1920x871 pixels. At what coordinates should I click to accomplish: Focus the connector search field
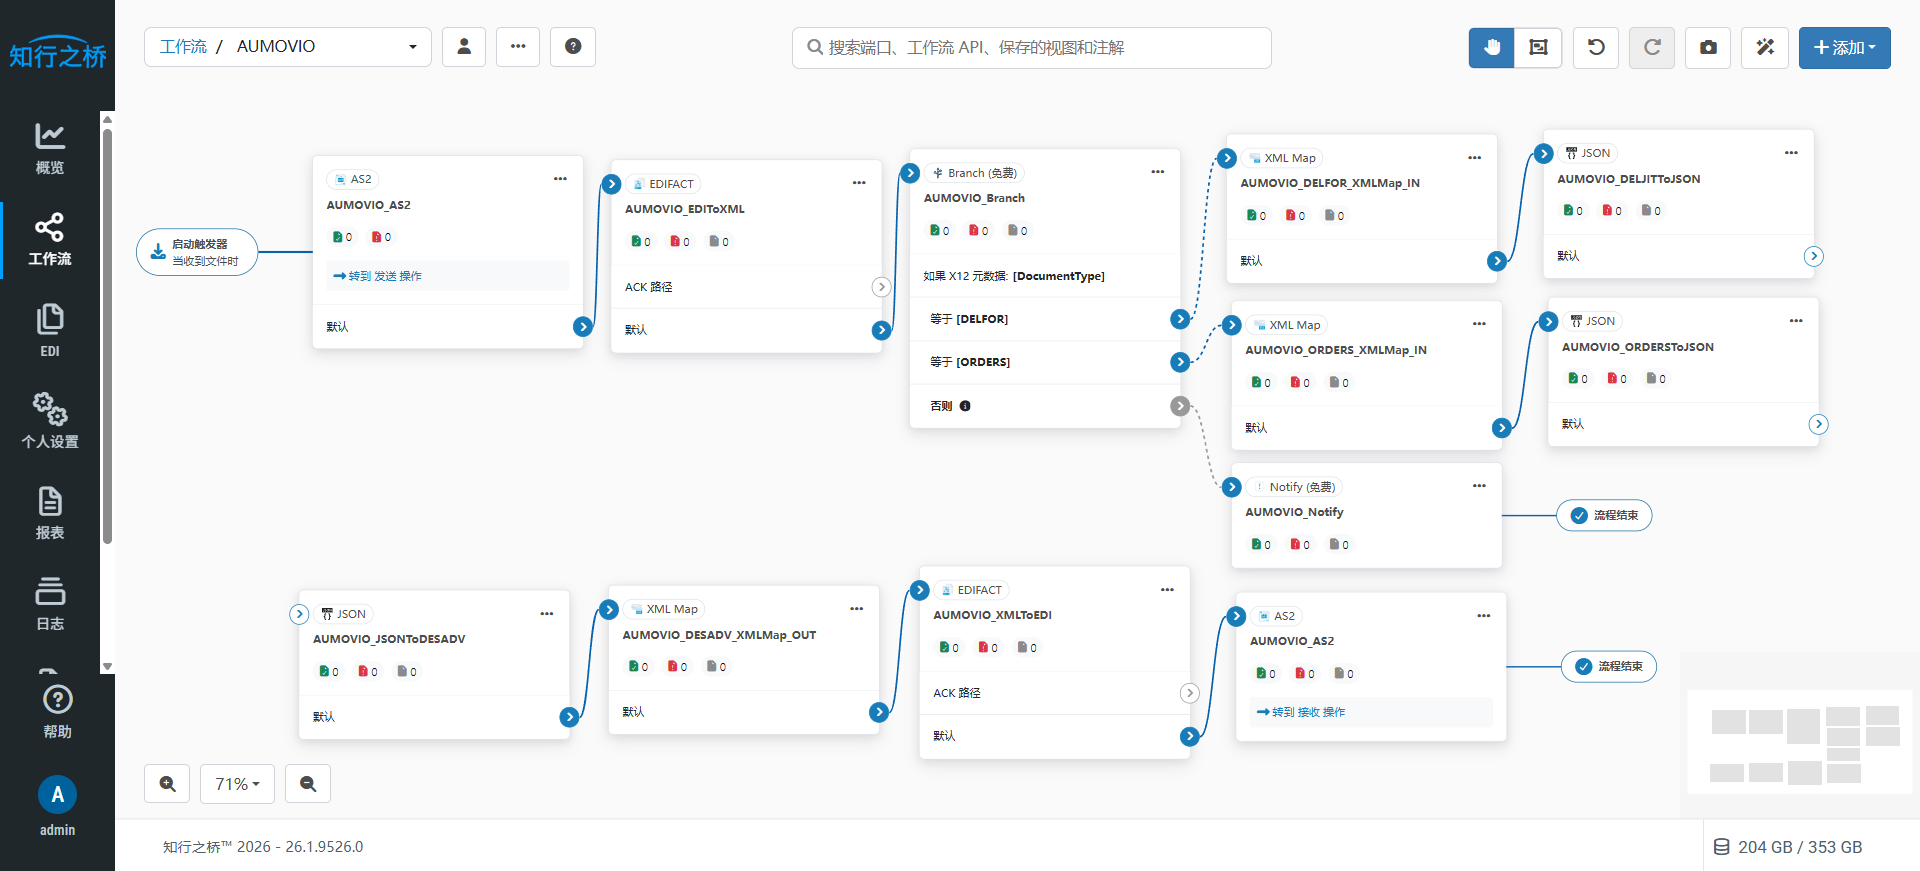pyautogui.click(x=1032, y=48)
